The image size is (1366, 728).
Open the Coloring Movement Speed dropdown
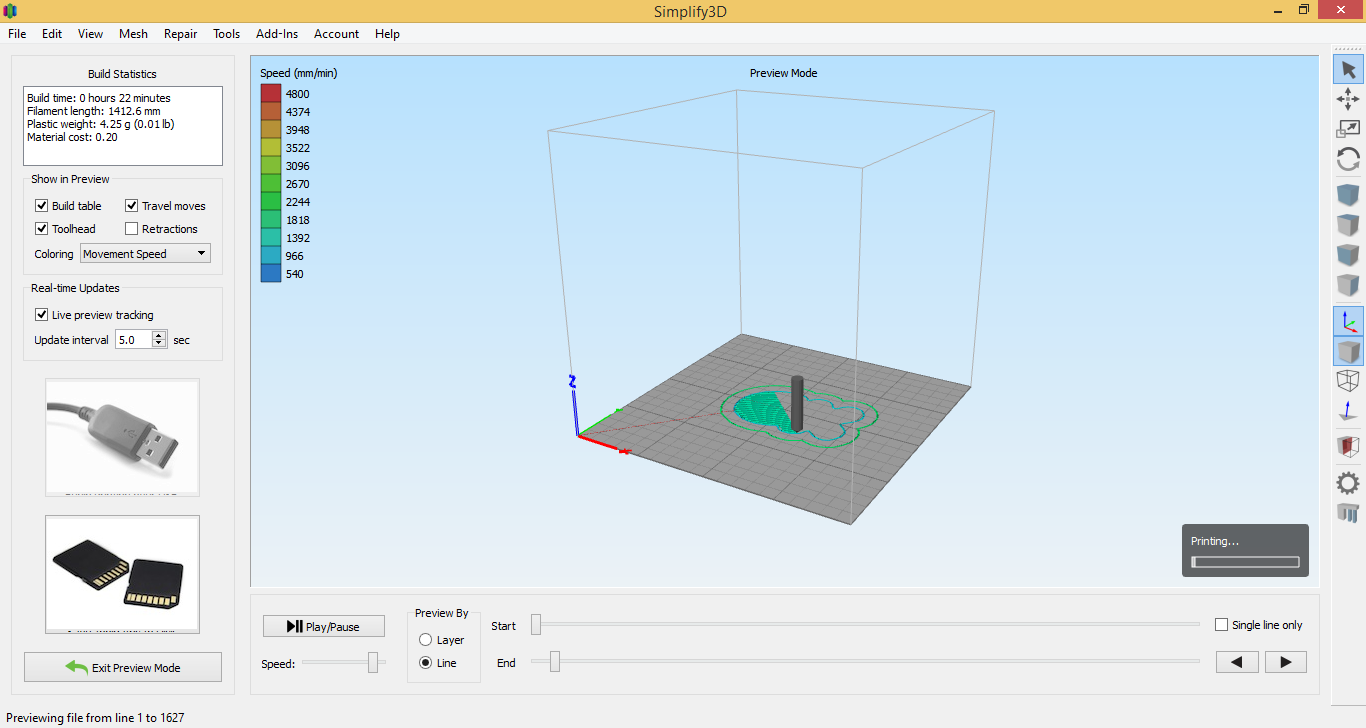point(145,254)
